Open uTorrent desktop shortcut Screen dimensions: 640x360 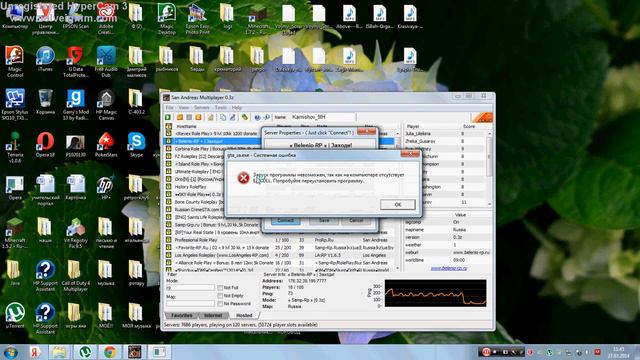(x=15, y=316)
